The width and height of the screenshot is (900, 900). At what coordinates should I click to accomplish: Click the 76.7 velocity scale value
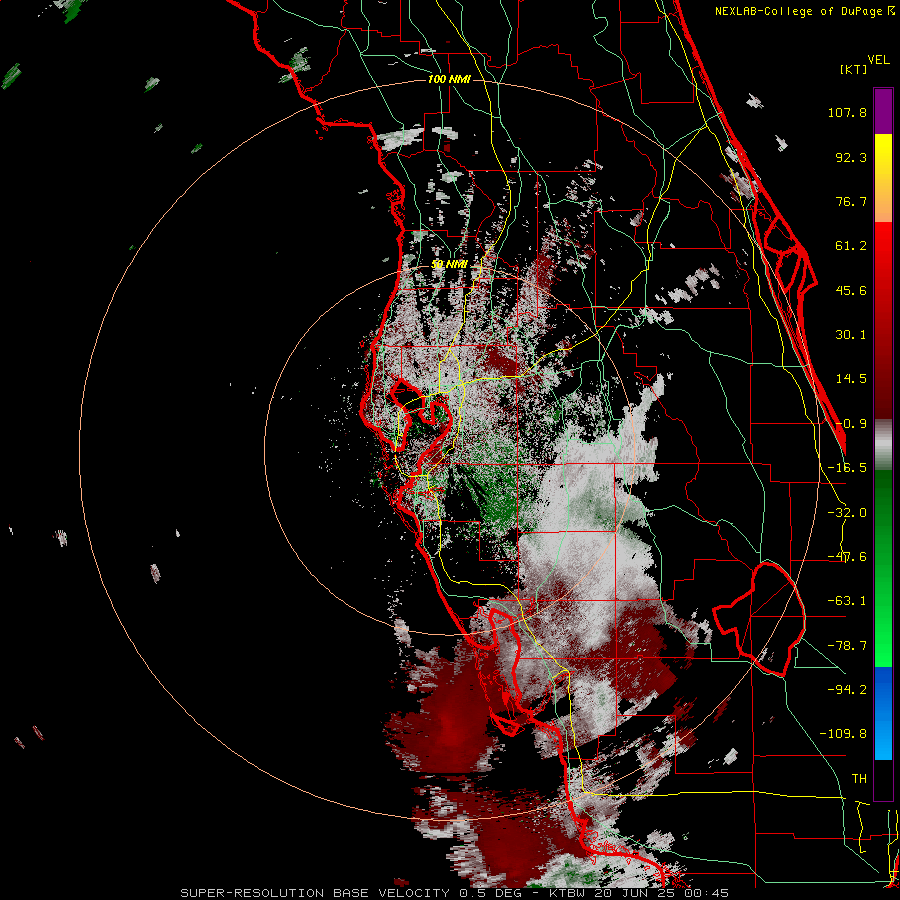[851, 201]
